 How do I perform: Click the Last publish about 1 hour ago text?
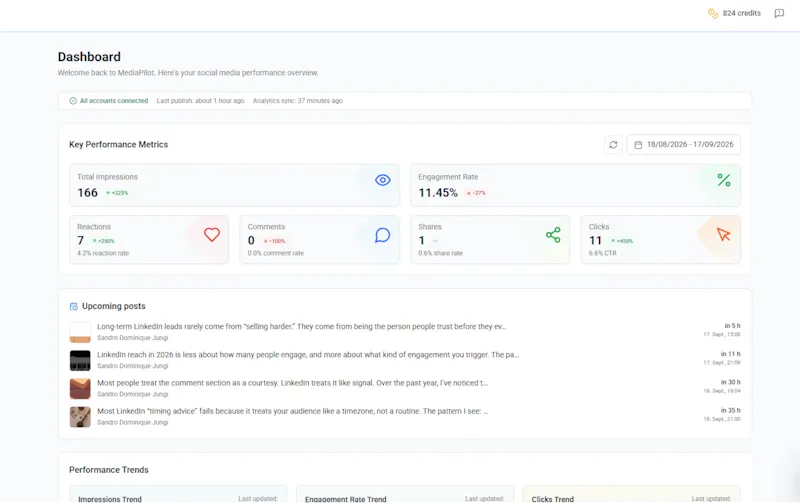(x=200, y=101)
